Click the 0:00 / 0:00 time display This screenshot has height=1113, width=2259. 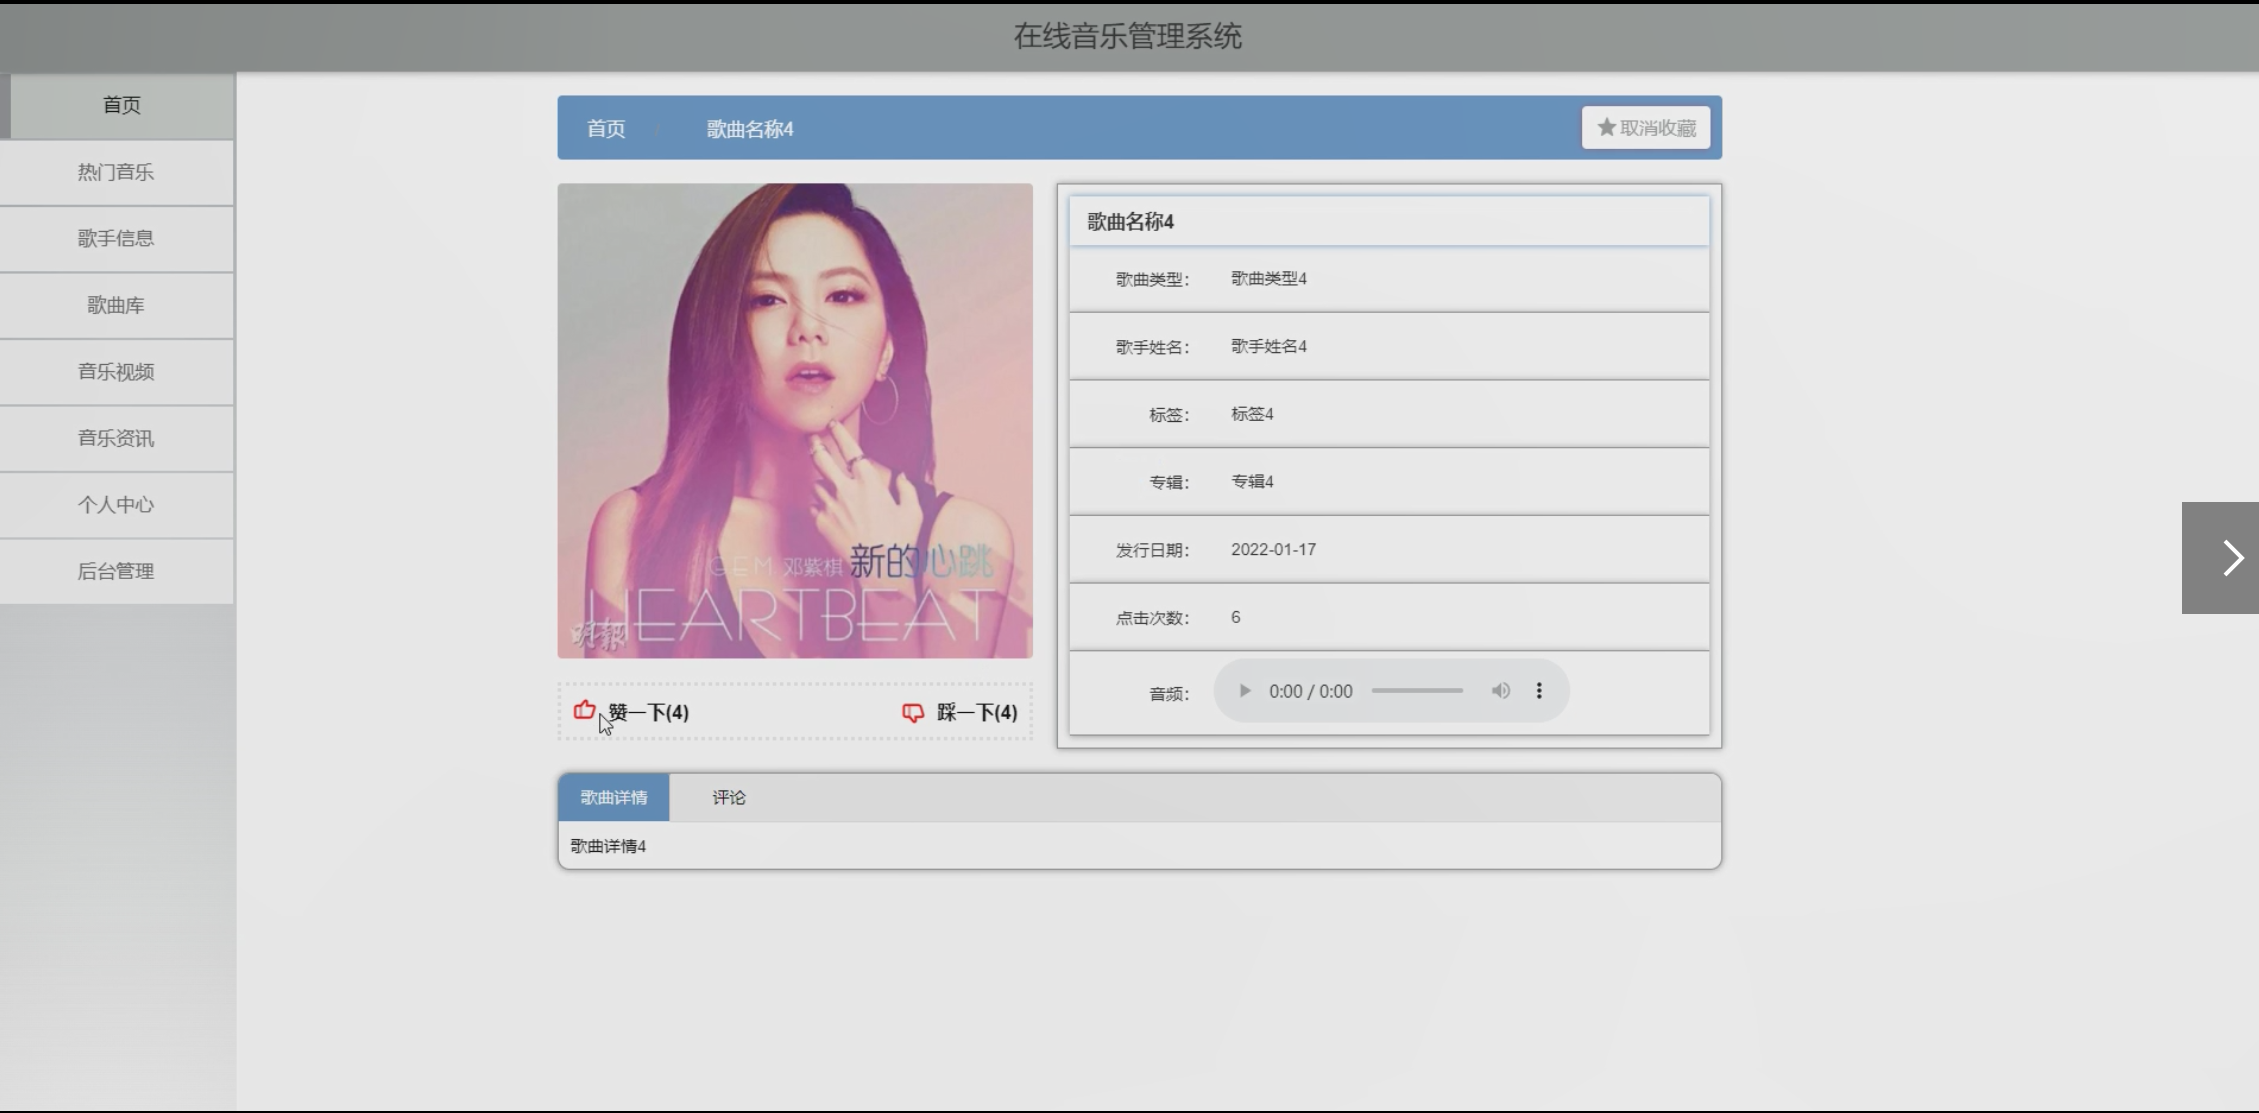tap(1311, 691)
